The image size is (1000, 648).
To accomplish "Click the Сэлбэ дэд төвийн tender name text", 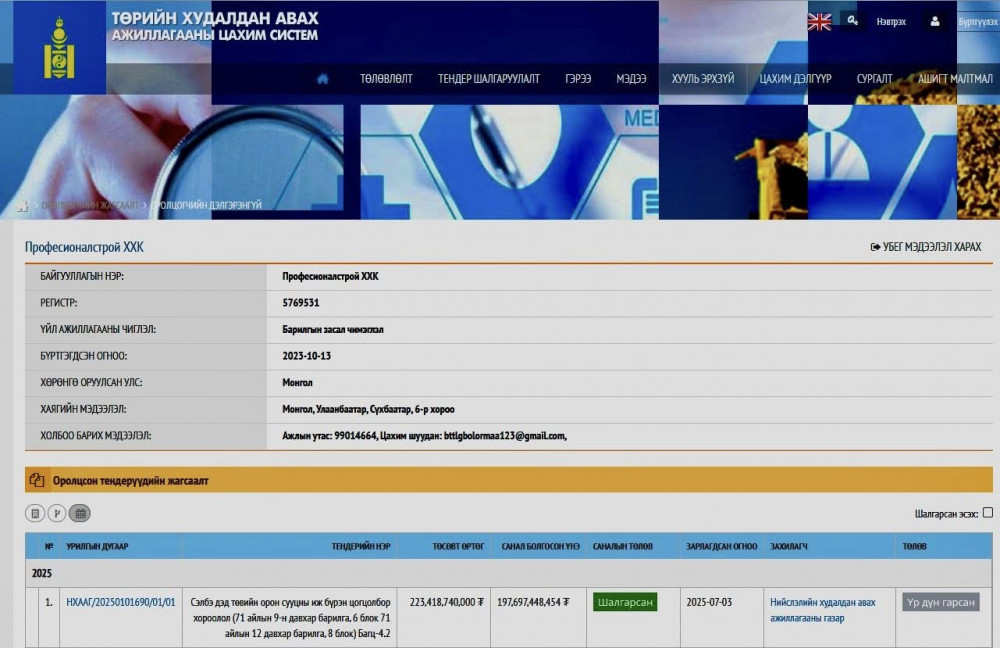I will pyautogui.click(x=291, y=617).
